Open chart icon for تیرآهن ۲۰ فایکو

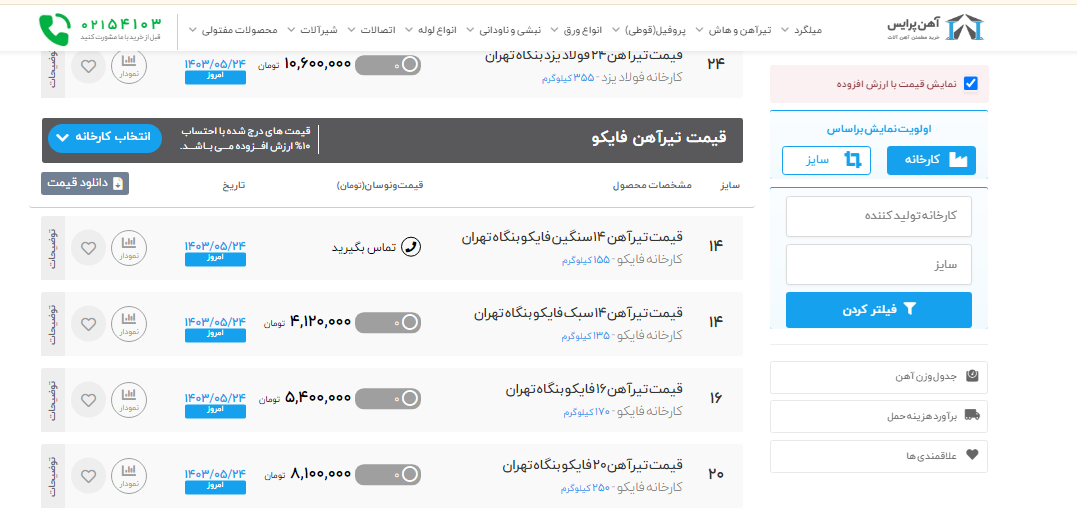click(x=129, y=475)
